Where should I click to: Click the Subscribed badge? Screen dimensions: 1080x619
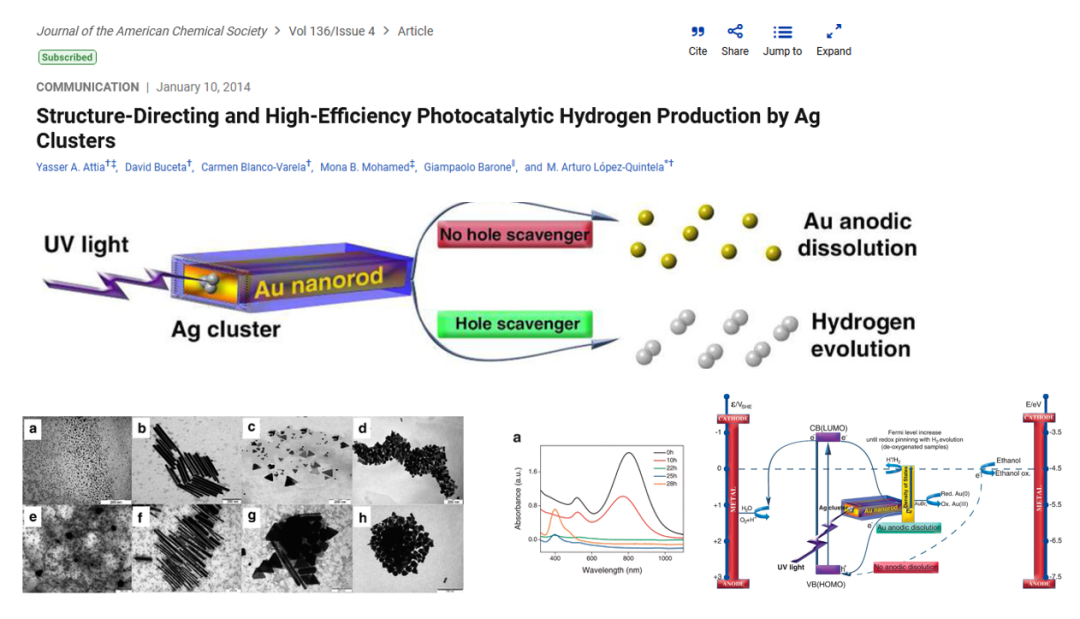[67, 57]
